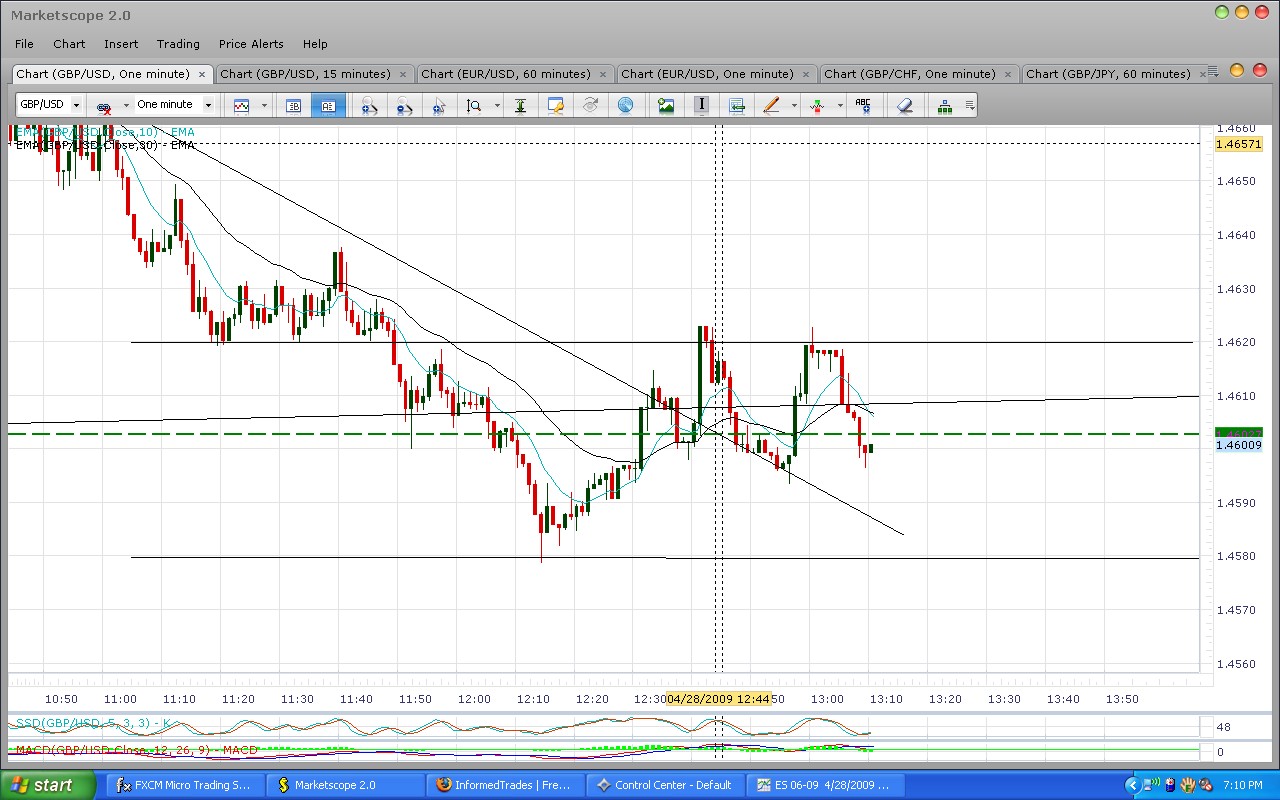Close the Chart (GBP/CHF, One minute) tab
1280x800 pixels.
(1008, 74)
